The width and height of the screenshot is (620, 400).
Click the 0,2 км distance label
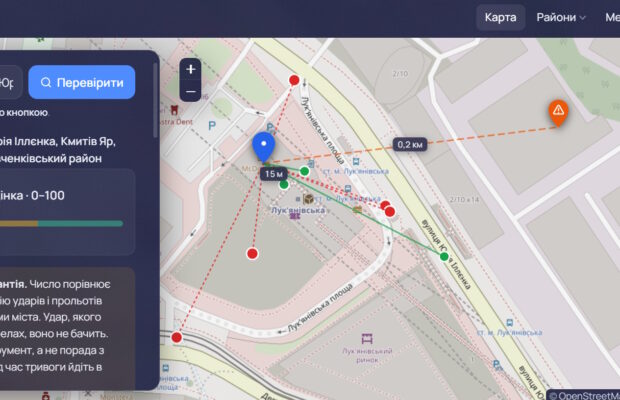[410, 145]
